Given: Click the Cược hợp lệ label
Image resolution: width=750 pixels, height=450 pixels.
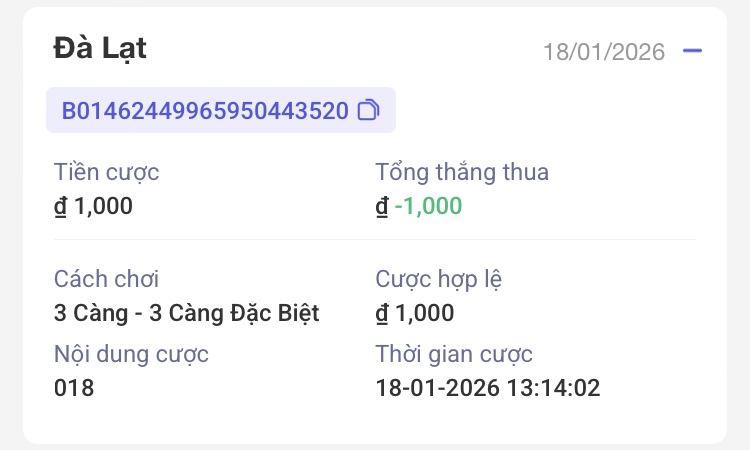Looking at the screenshot, I should click(x=439, y=279).
